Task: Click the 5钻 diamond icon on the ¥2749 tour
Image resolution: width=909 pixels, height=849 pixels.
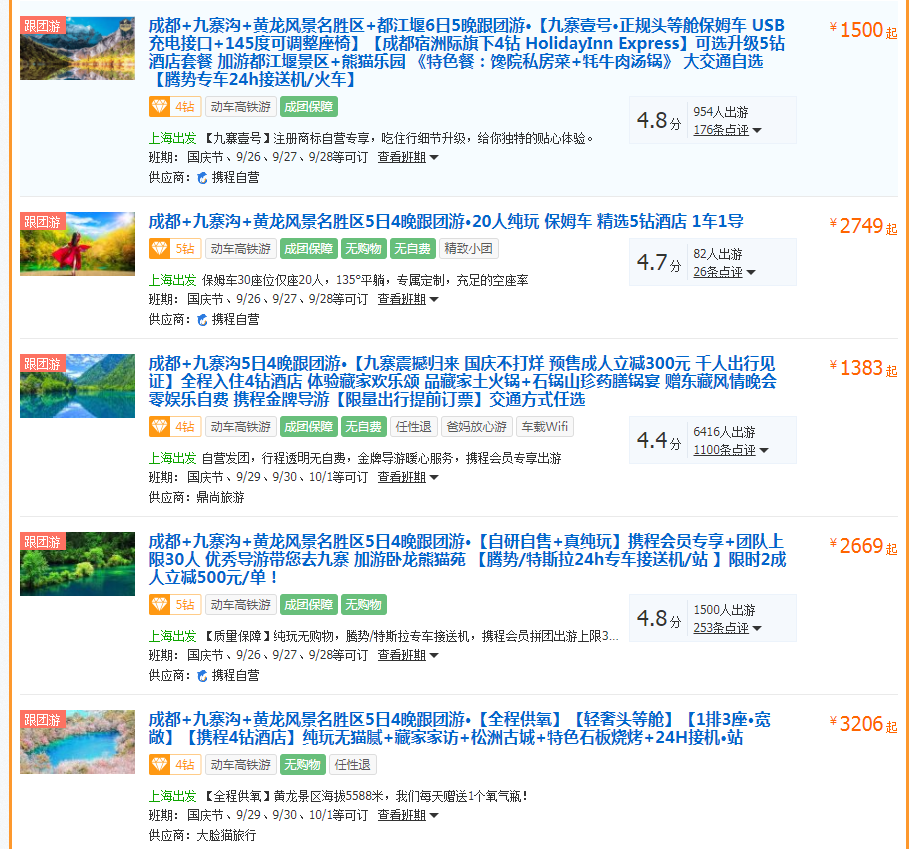Action: coord(160,249)
